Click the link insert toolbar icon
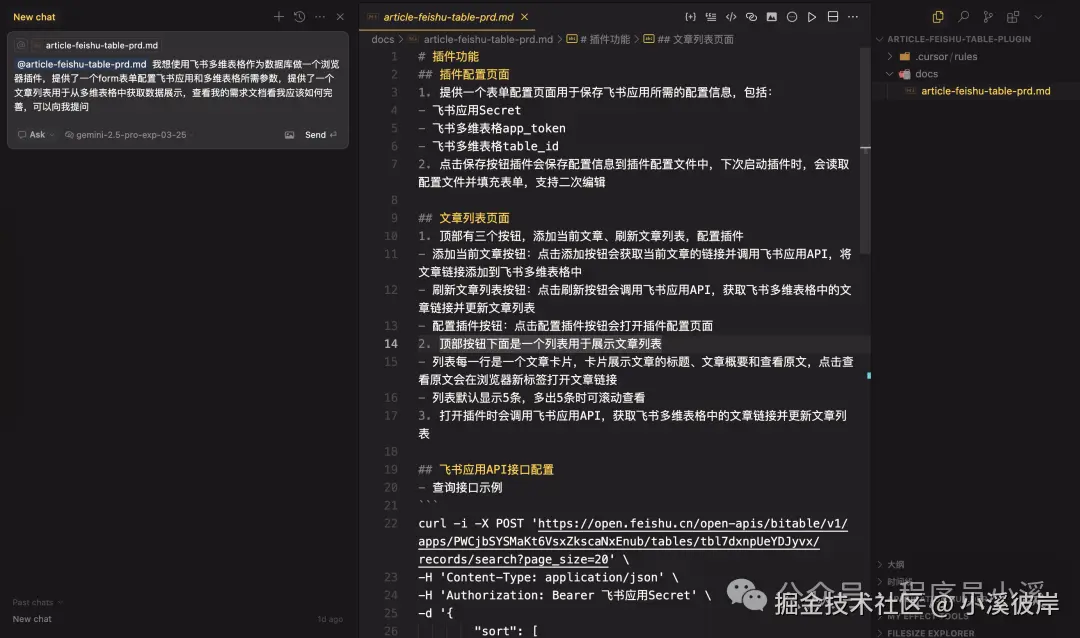Screen dimensions: 1080x638 751,17
